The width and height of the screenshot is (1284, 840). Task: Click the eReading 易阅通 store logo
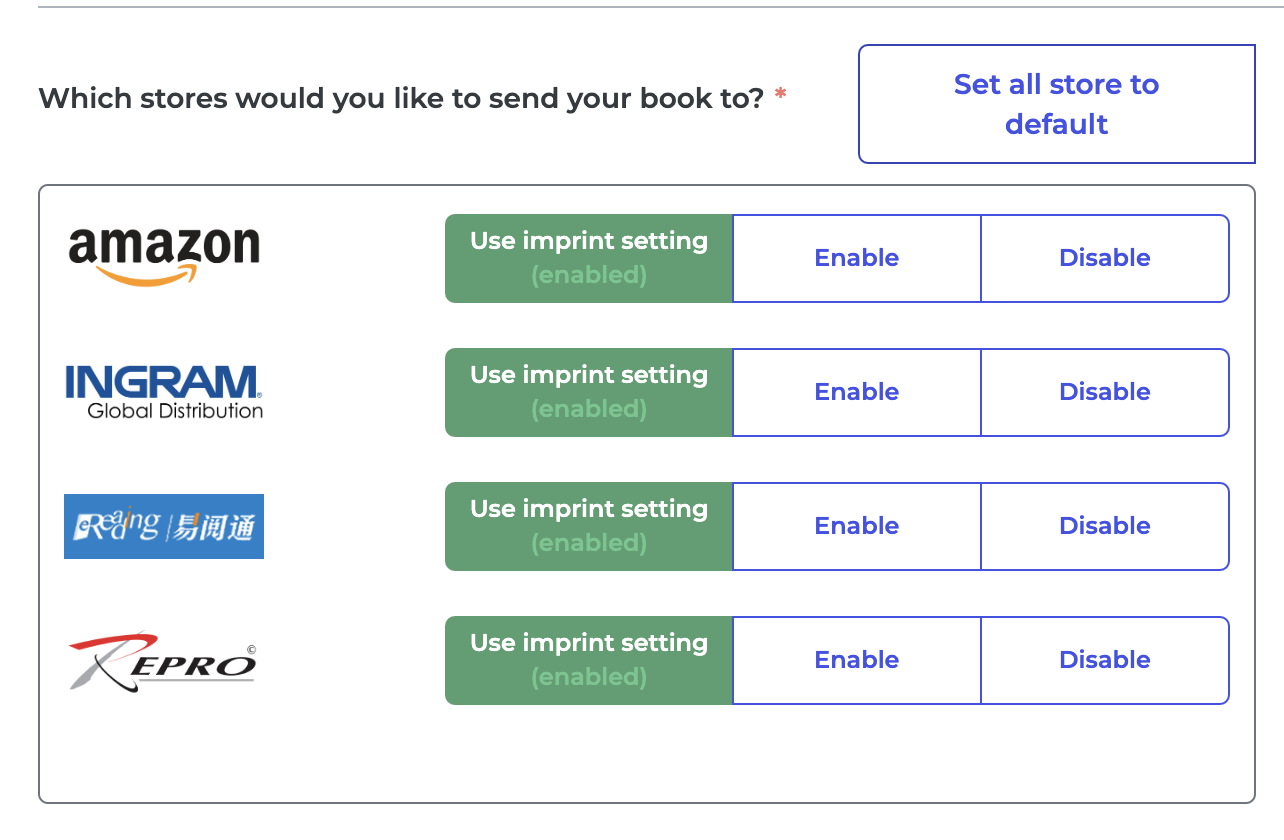pyautogui.click(x=163, y=527)
